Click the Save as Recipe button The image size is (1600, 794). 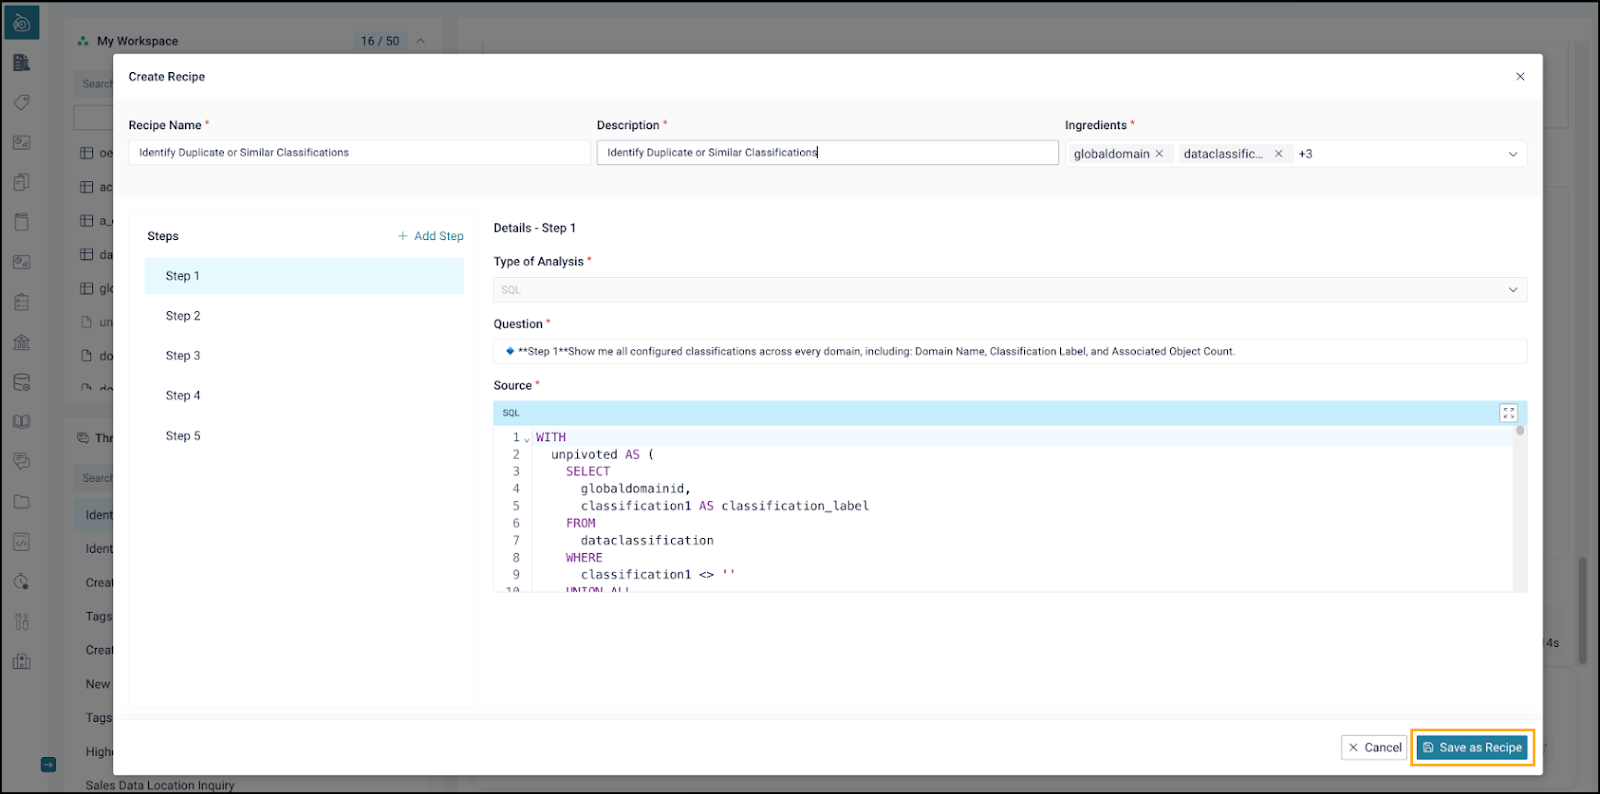[1472, 747]
